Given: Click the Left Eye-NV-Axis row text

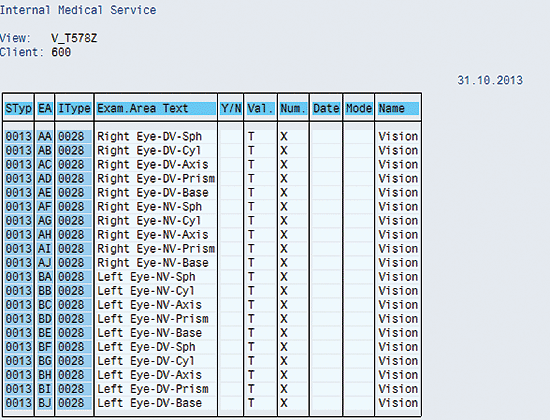Looking at the screenshot, I should [149, 305].
